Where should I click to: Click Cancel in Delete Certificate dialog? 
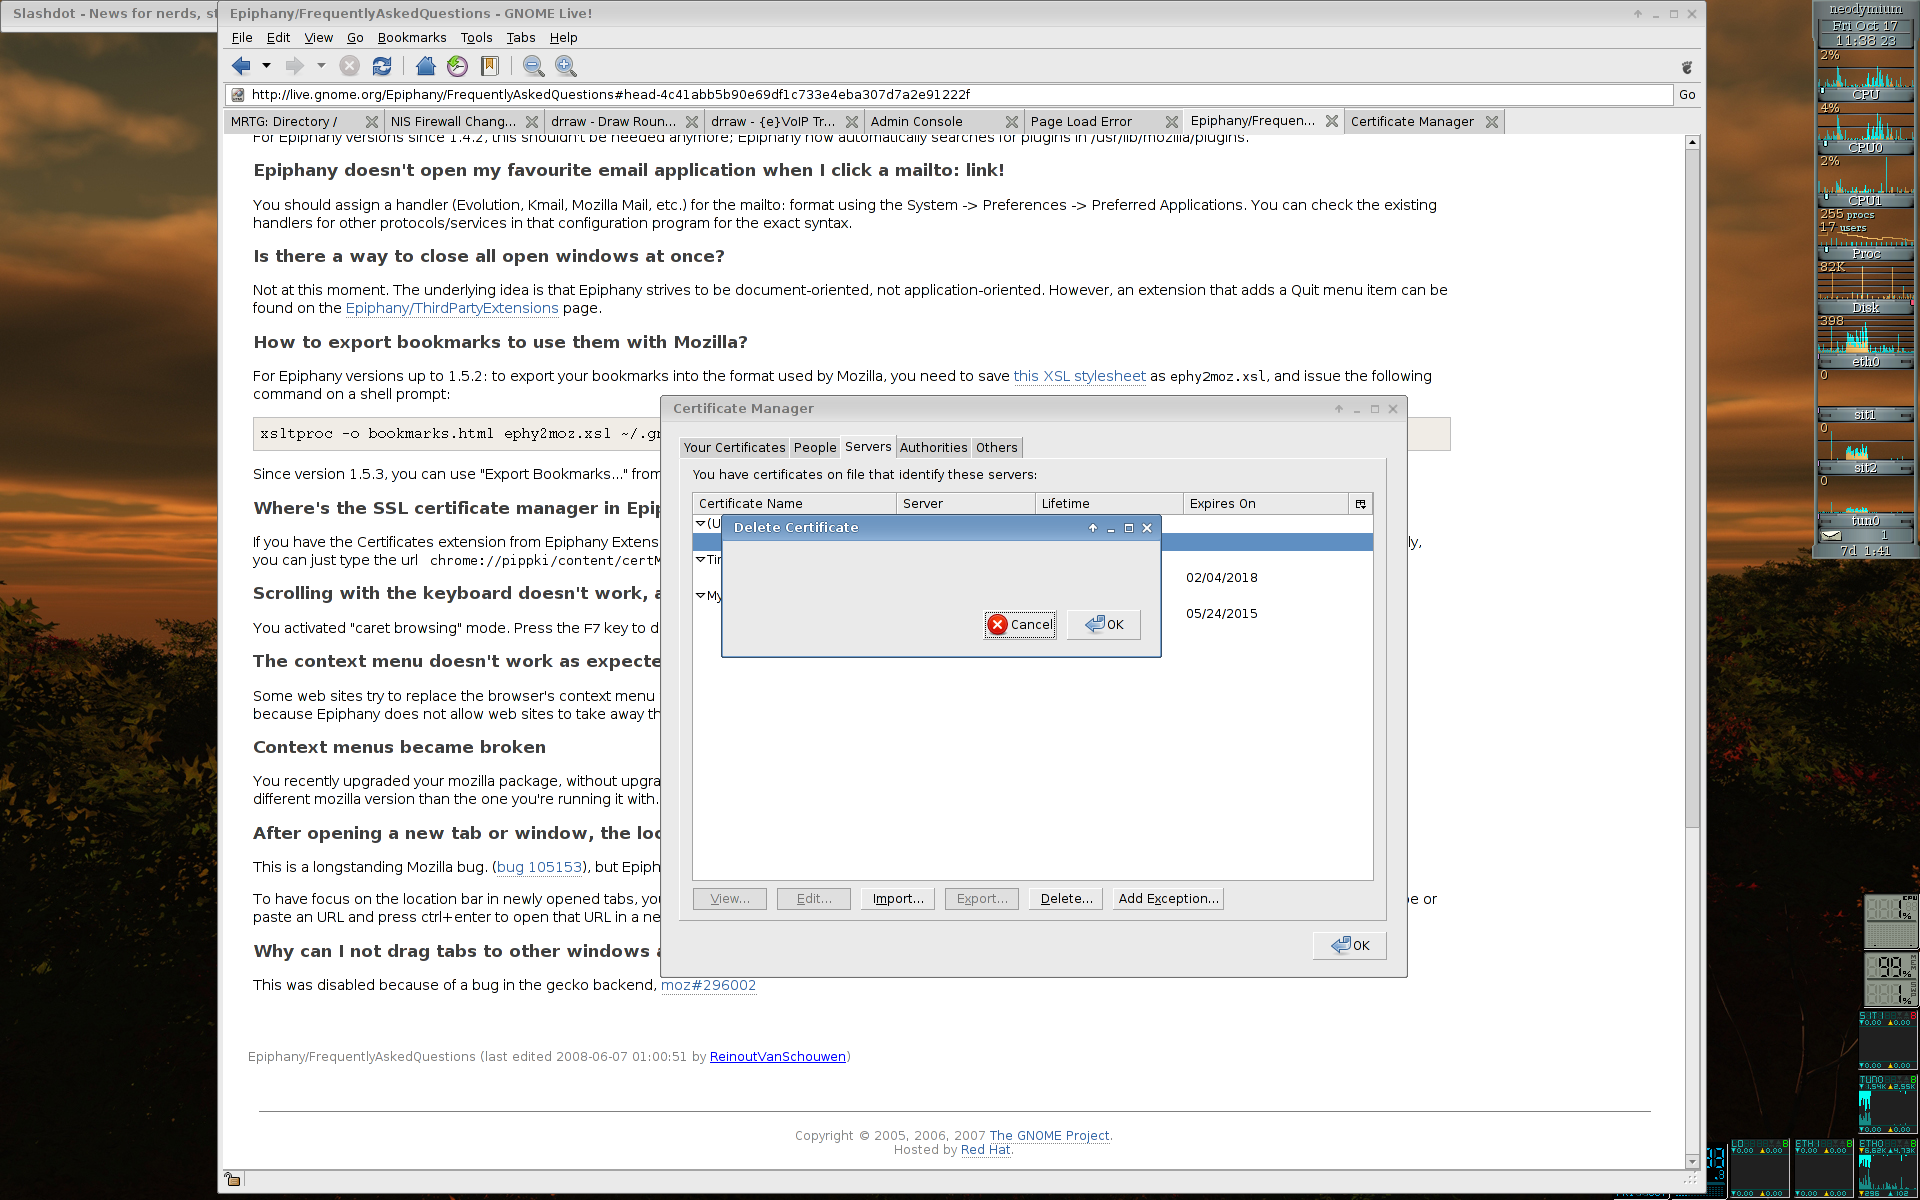point(1020,625)
